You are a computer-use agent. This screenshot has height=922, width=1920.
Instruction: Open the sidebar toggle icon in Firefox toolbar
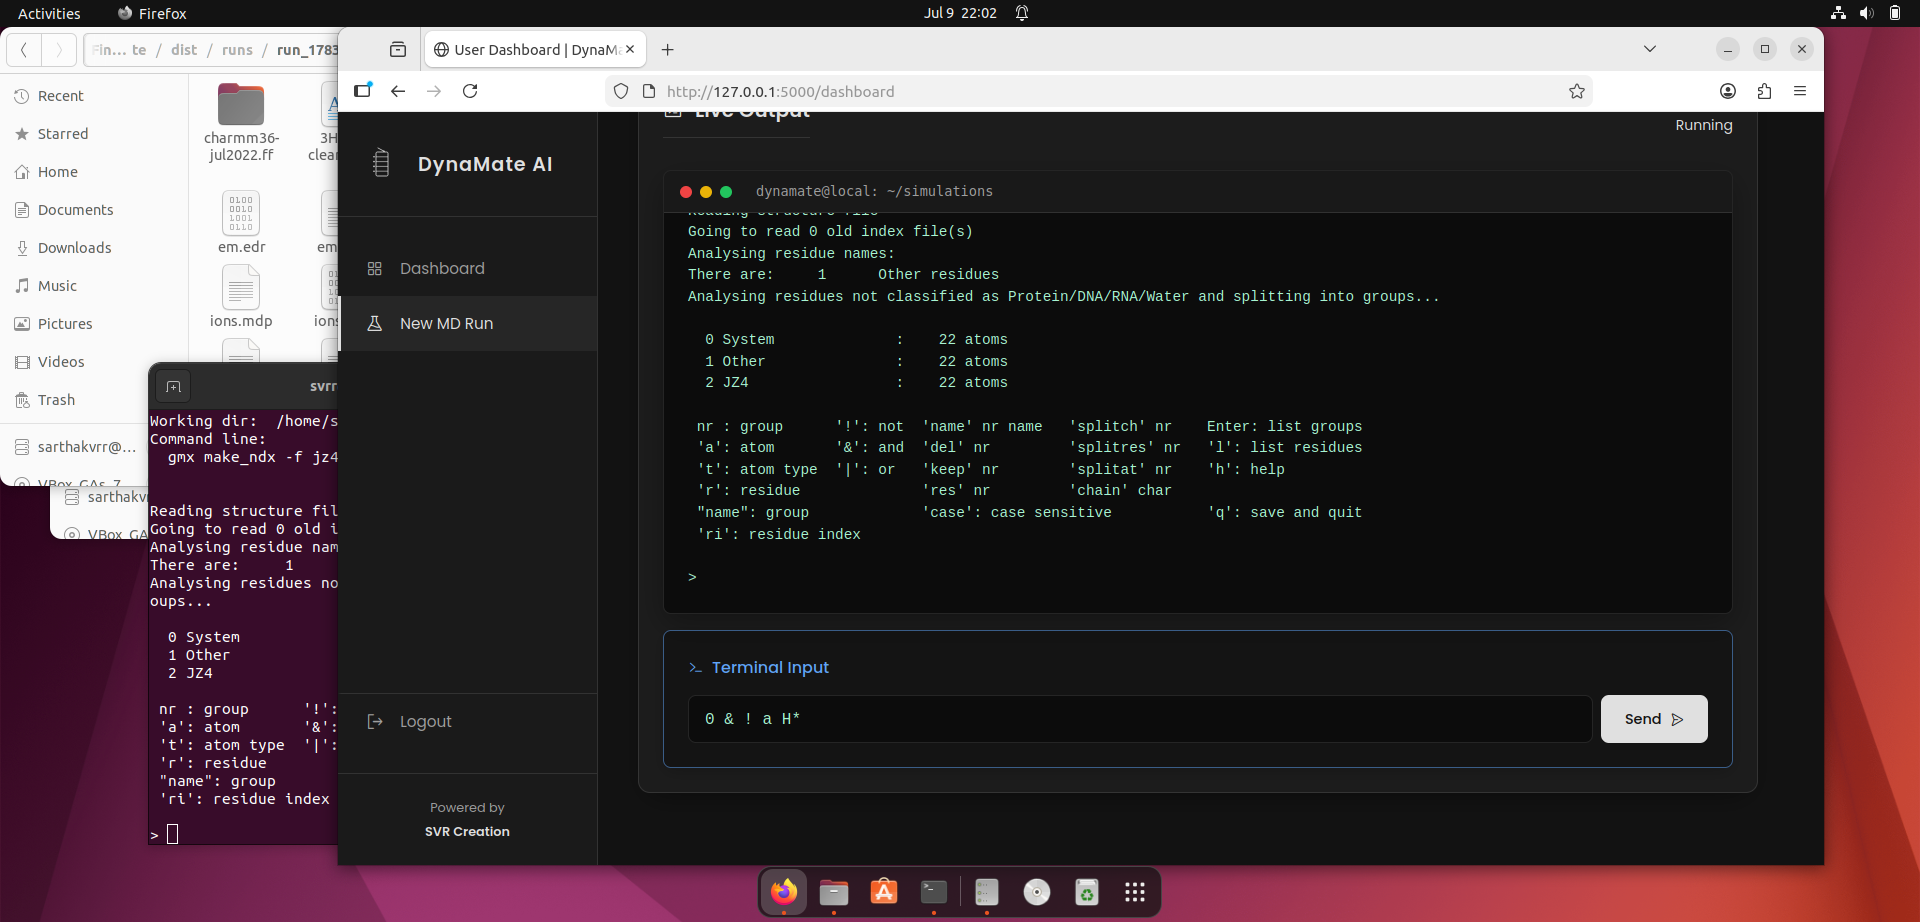tap(362, 90)
